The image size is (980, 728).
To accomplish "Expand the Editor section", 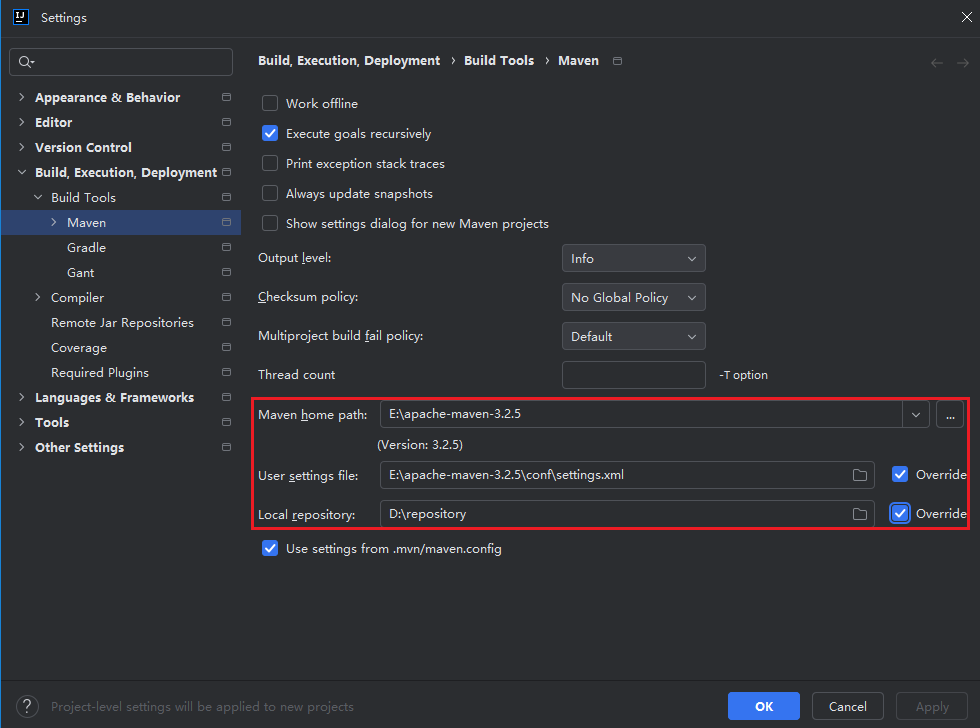I will tap(22, 122).
